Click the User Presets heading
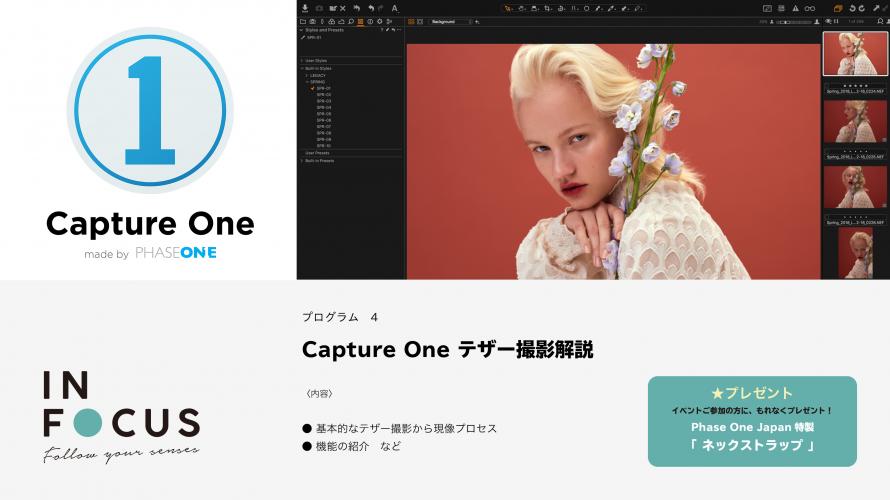Screen dimensions: 890x500 pyautogui.click(x=317, y=153)
